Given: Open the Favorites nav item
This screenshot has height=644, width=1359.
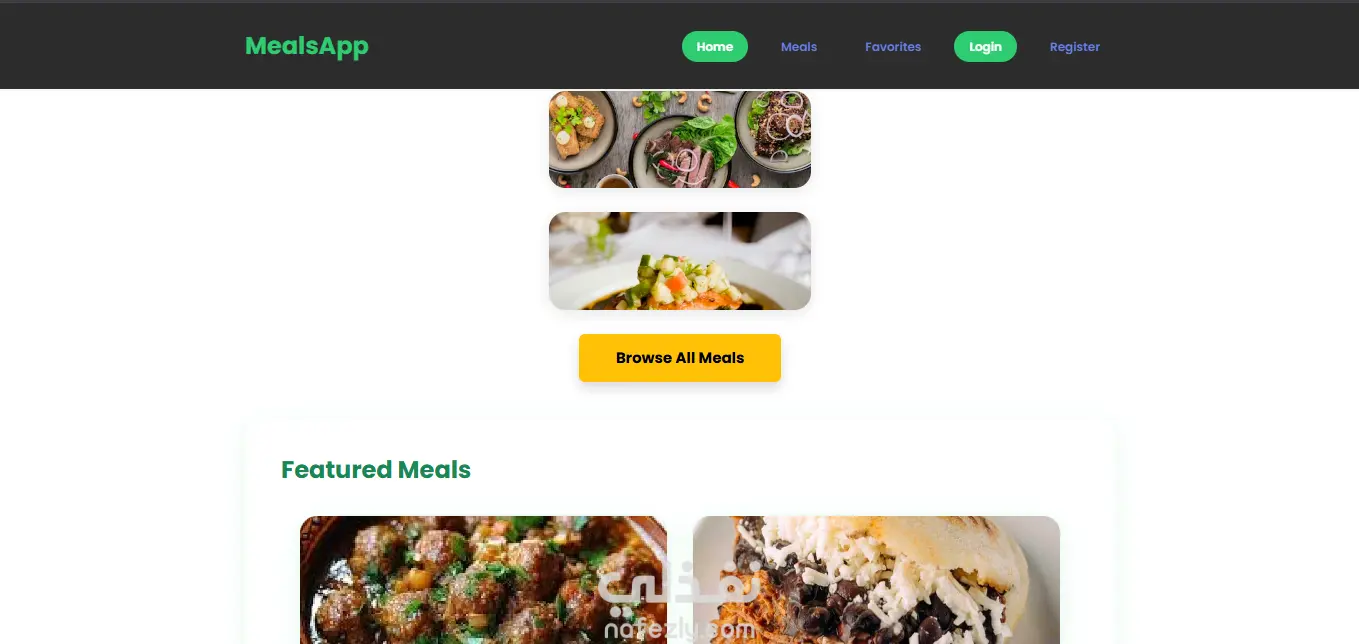Looking at the screenshot, I should (893, 47).
